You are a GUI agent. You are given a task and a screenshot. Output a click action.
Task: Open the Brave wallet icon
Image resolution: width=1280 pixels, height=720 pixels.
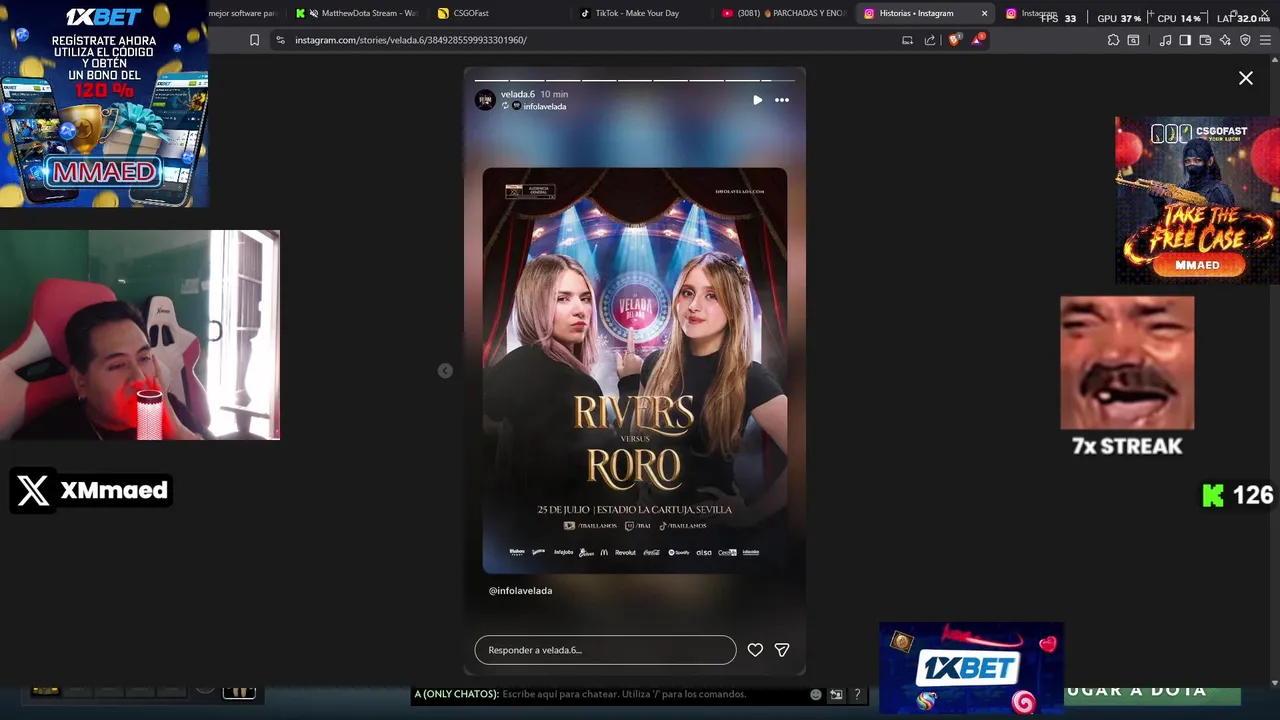[x=1205, y=40]
